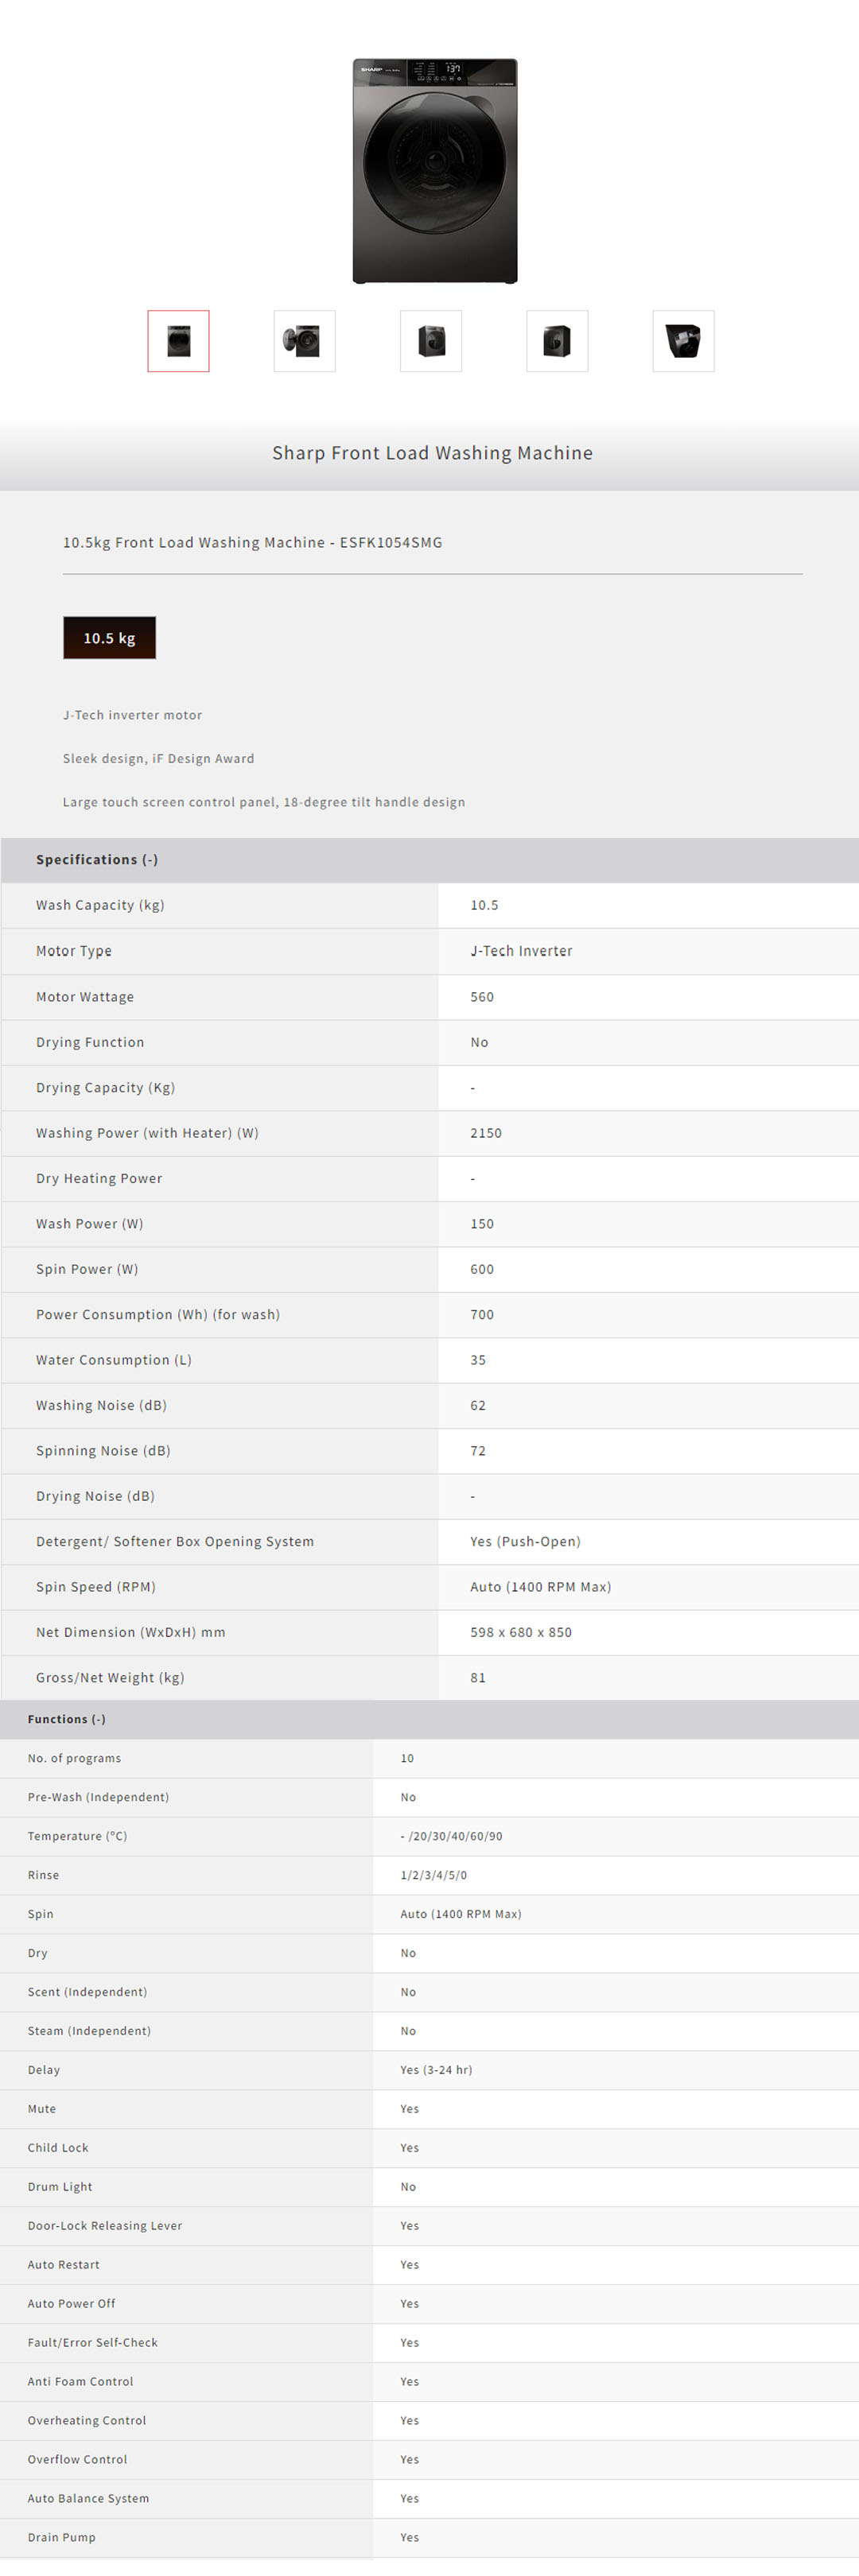Click the main washing machine product image
The width and height of the screenshot is (859, 2576).
(435, 171)
